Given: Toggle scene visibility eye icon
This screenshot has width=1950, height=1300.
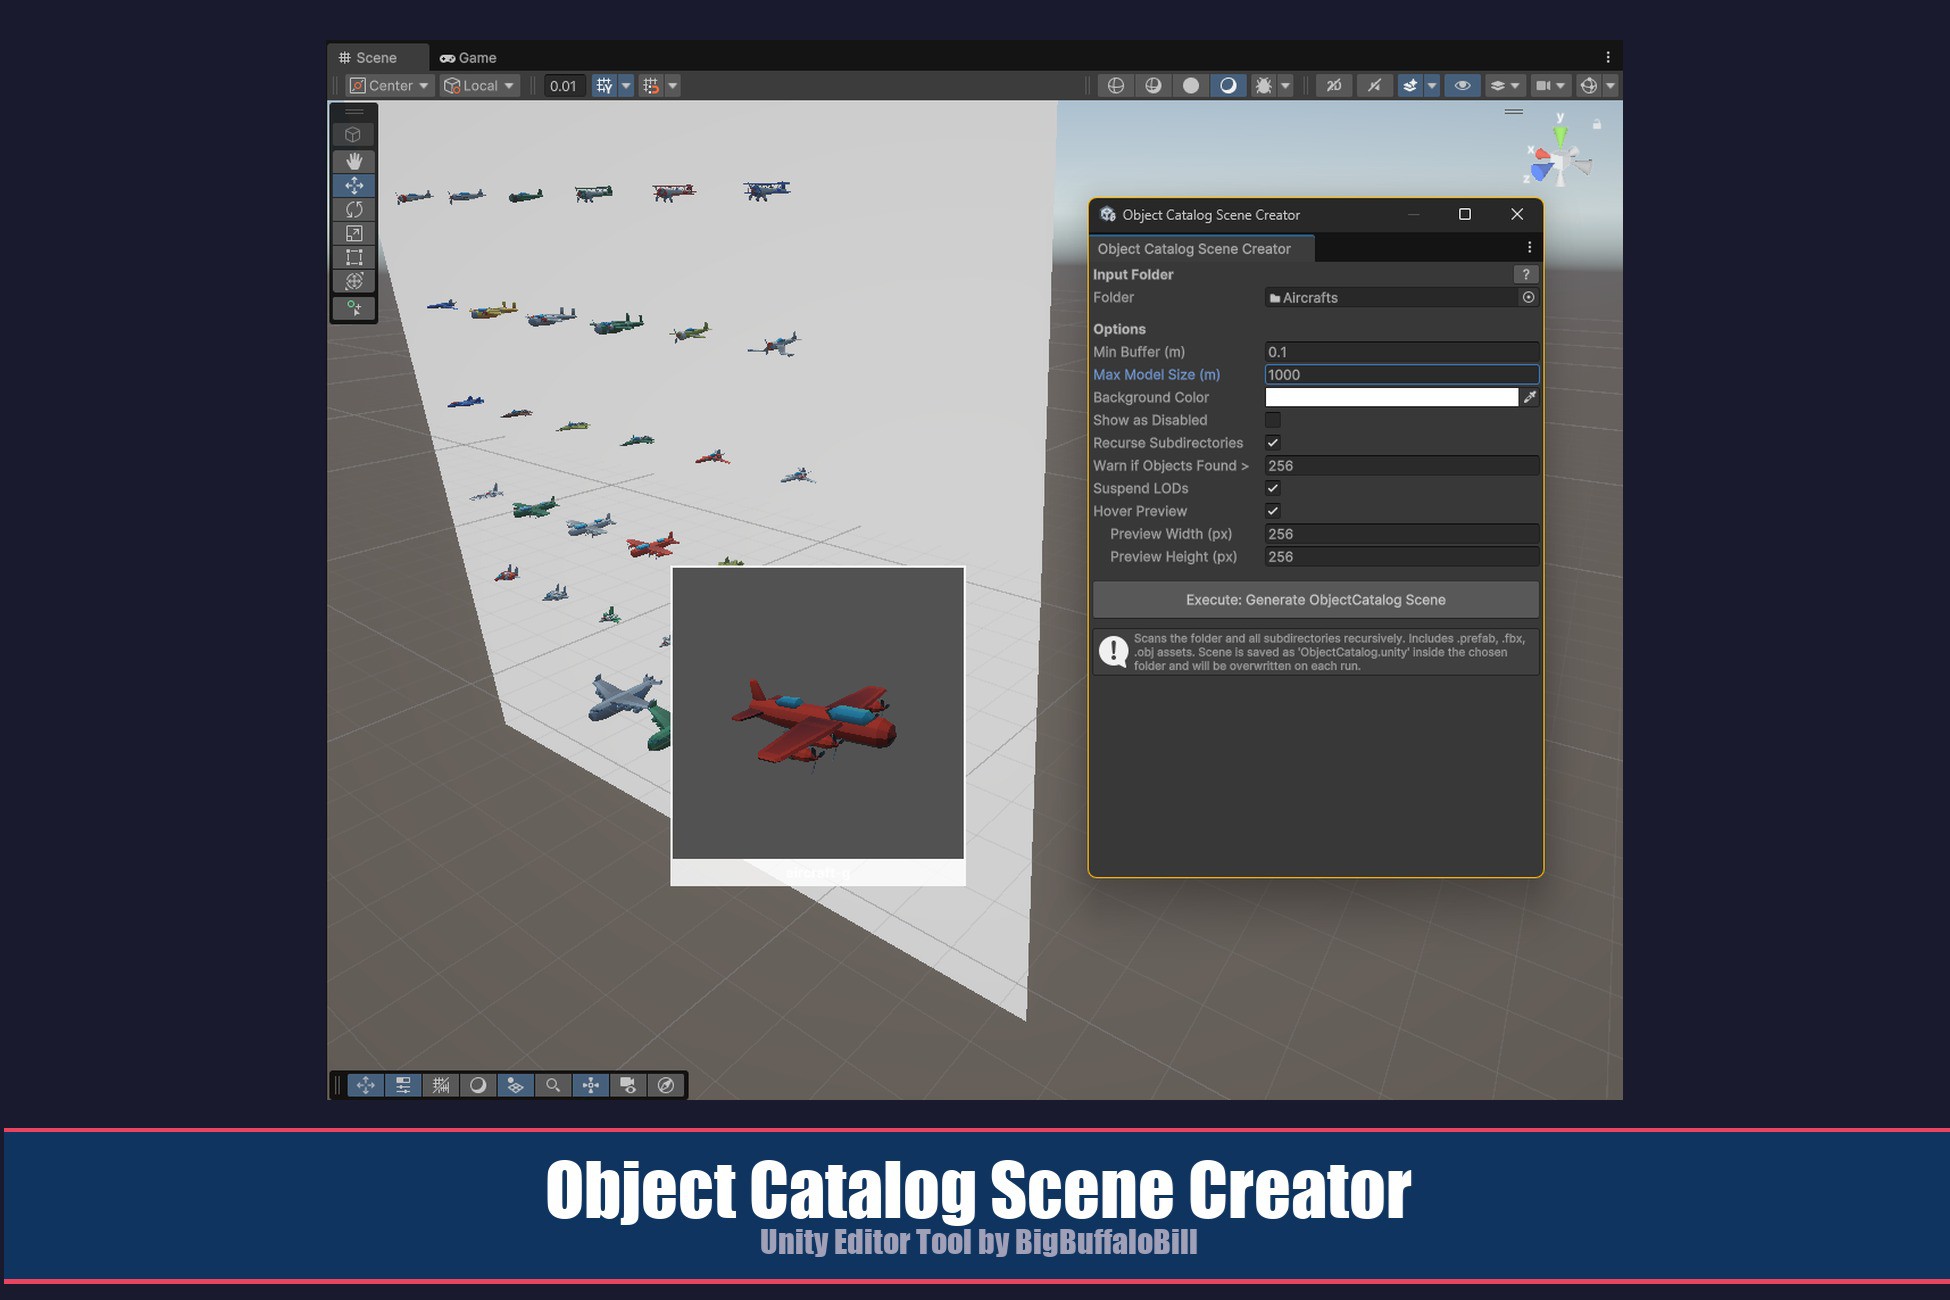Looking at the screenshot, I should click(x=1462, y=86).
